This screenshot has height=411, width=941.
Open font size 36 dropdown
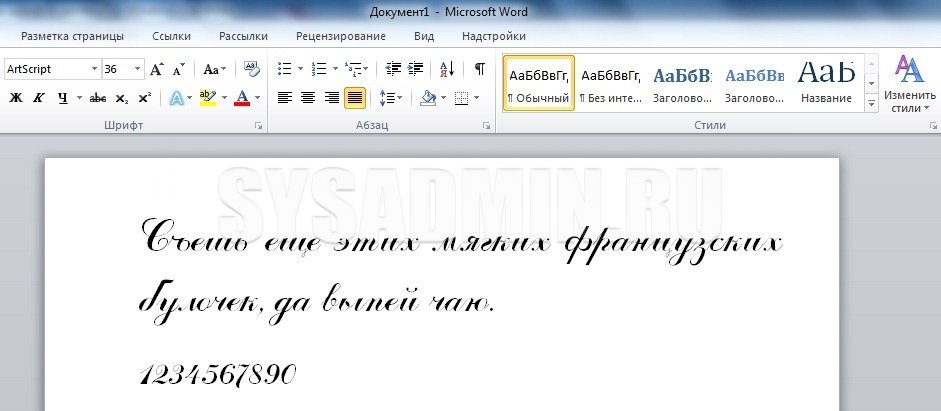(137, 69)
